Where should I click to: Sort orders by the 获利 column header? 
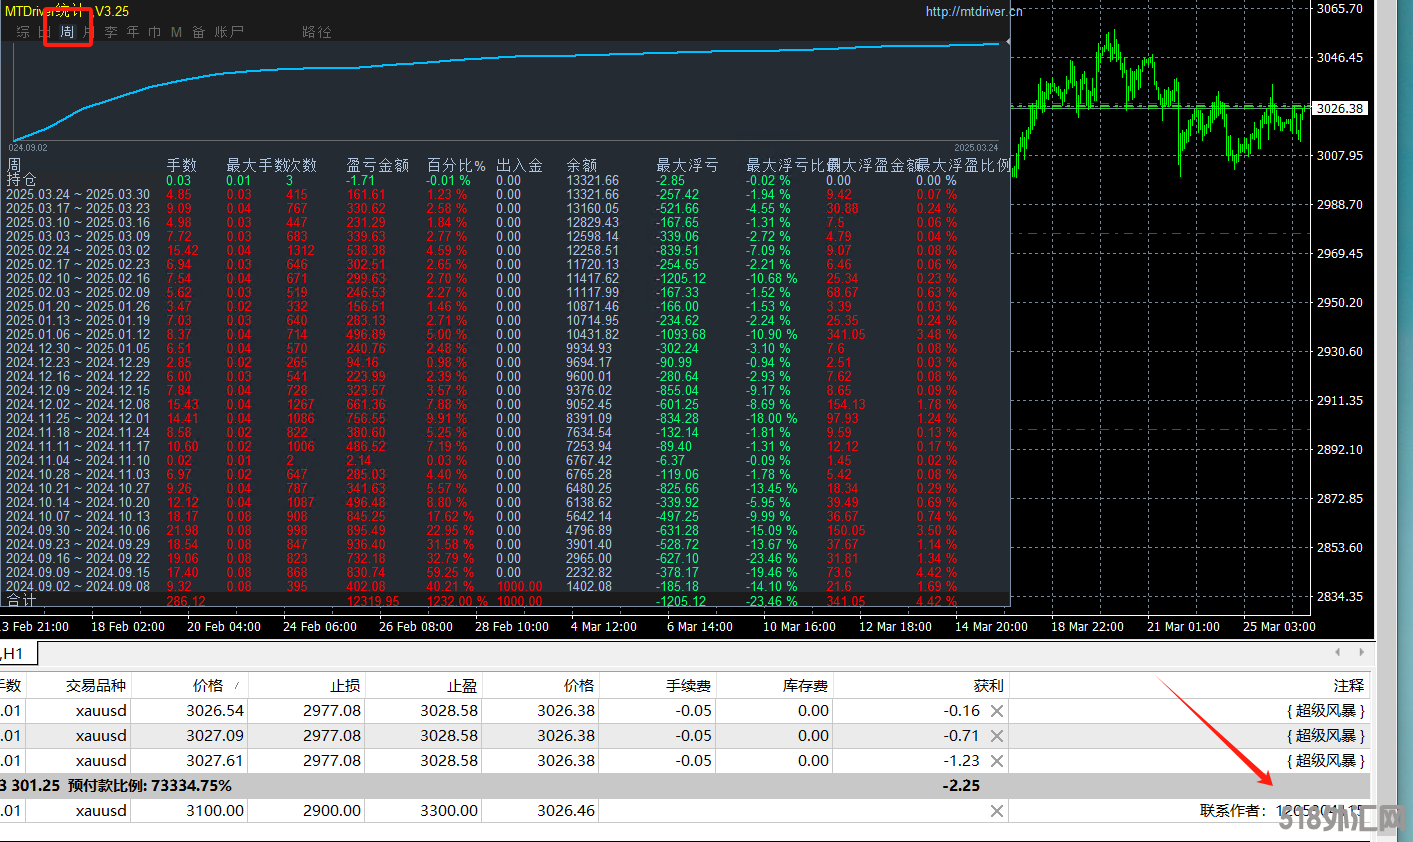point(988,685)
